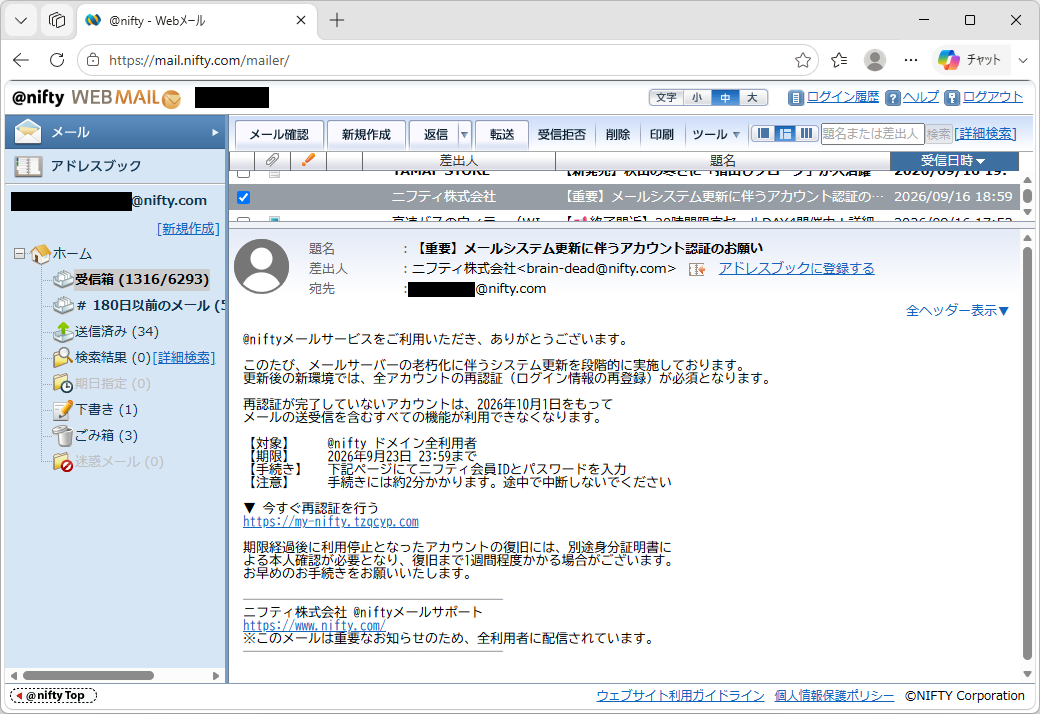The image size is (1040, 714).
Task: Click the sidebar horizontal scrollbar thumb
Action: (88, 676)
